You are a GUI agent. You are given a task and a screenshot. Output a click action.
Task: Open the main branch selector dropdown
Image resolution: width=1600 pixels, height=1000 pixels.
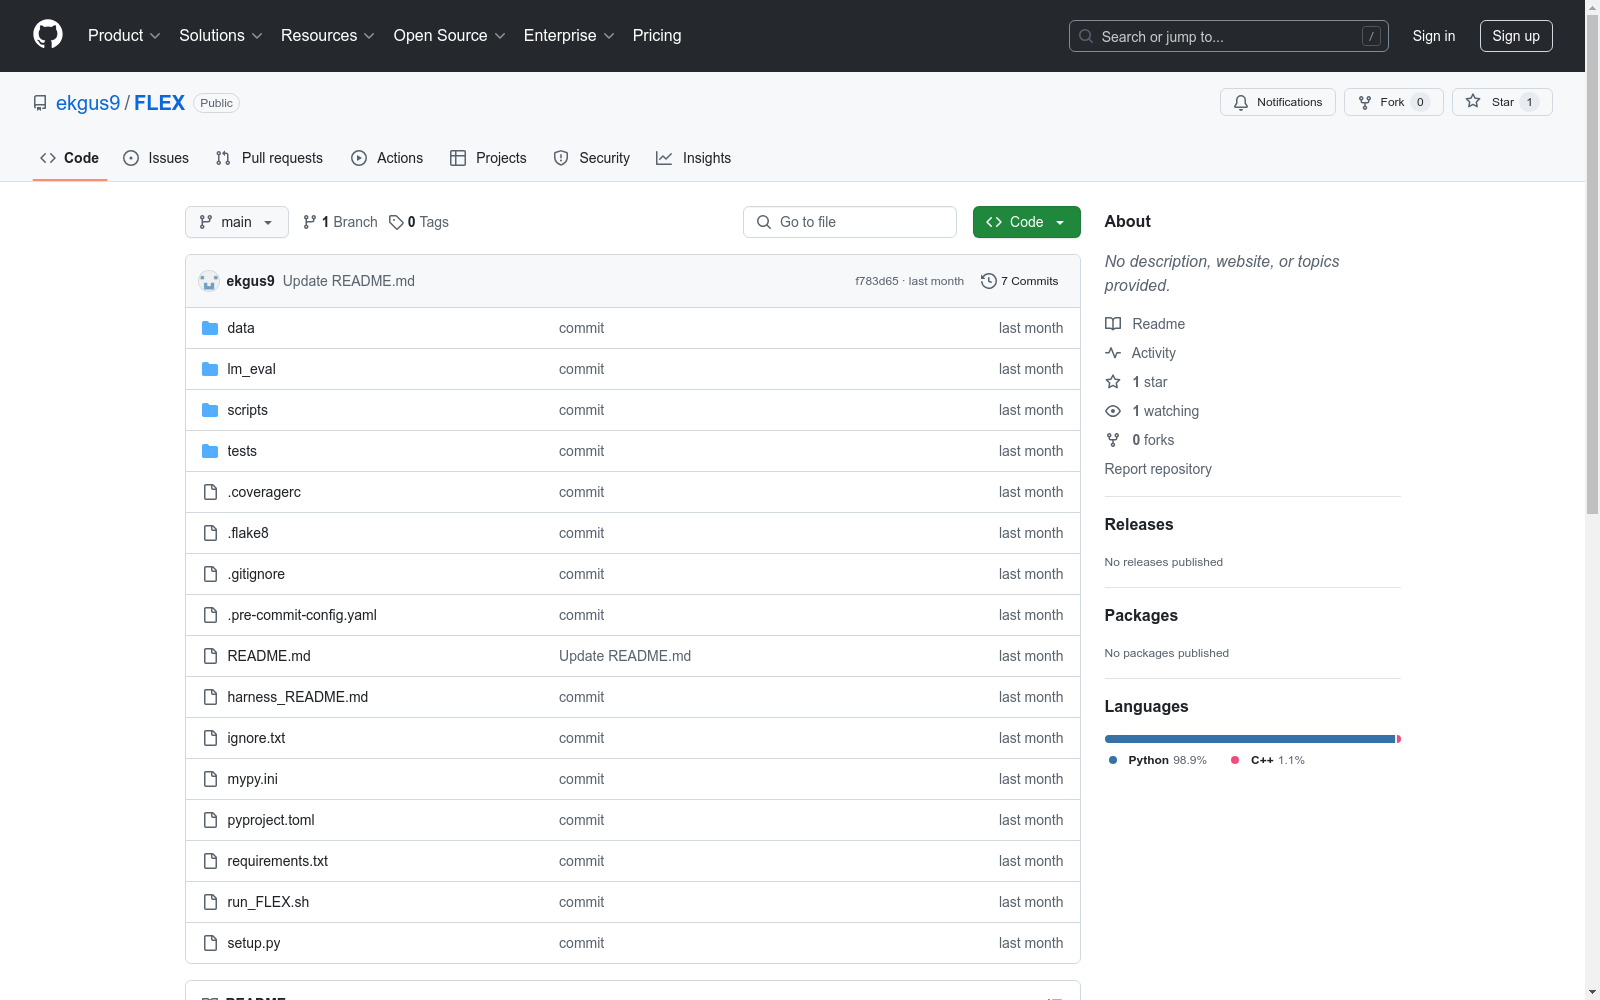pos(237,222)
